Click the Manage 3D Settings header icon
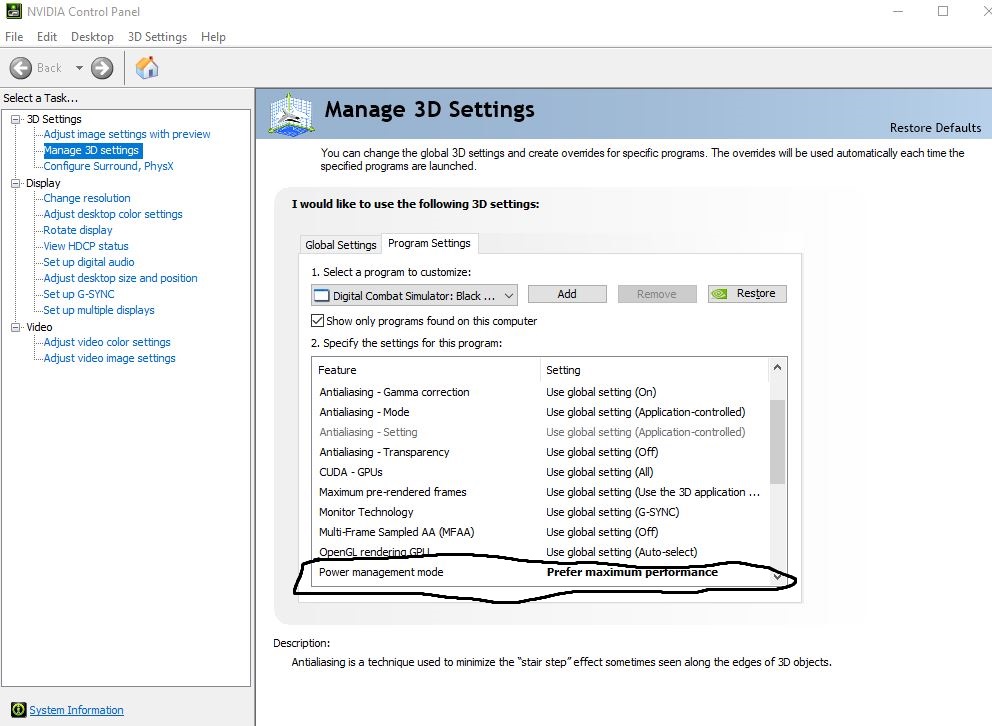The image size is (992, 726). 292,114
